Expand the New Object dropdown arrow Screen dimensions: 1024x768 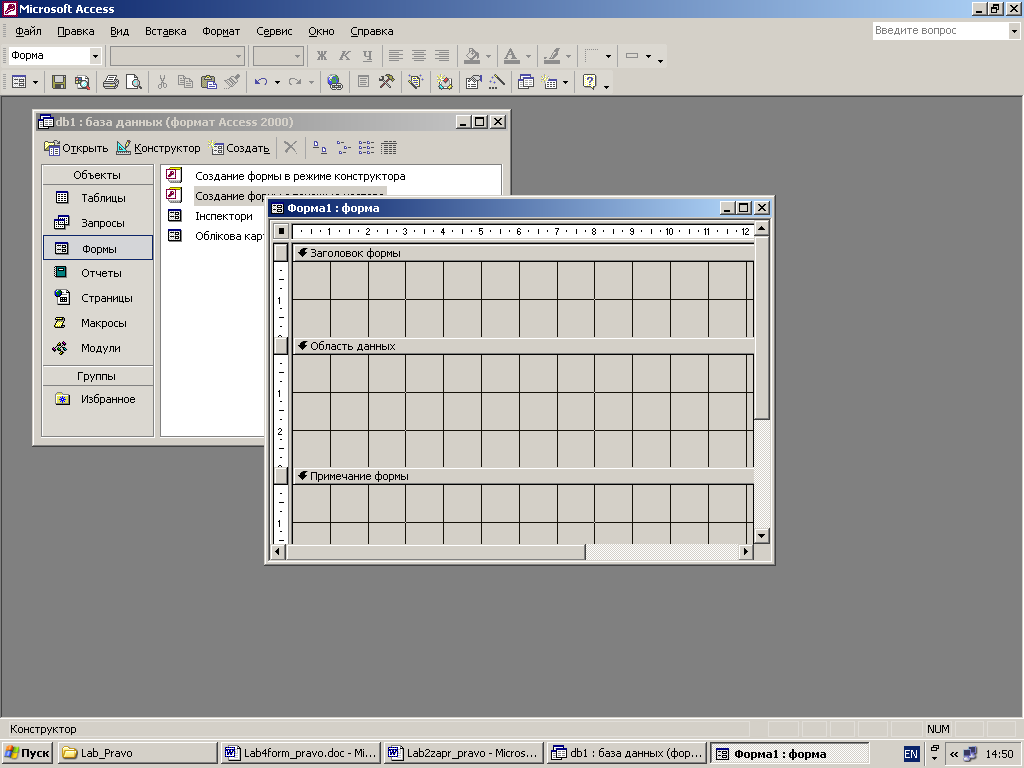[566, 82]
